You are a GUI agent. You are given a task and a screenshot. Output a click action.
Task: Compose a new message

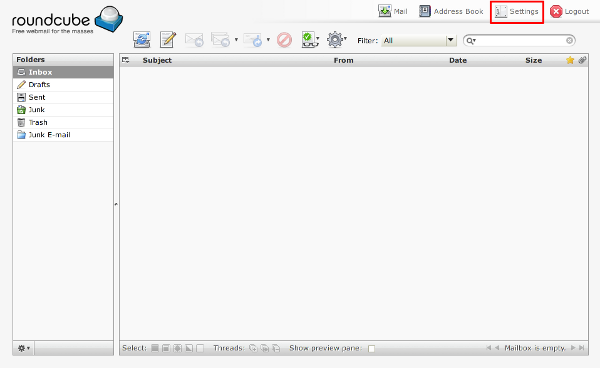pos(168,39)
